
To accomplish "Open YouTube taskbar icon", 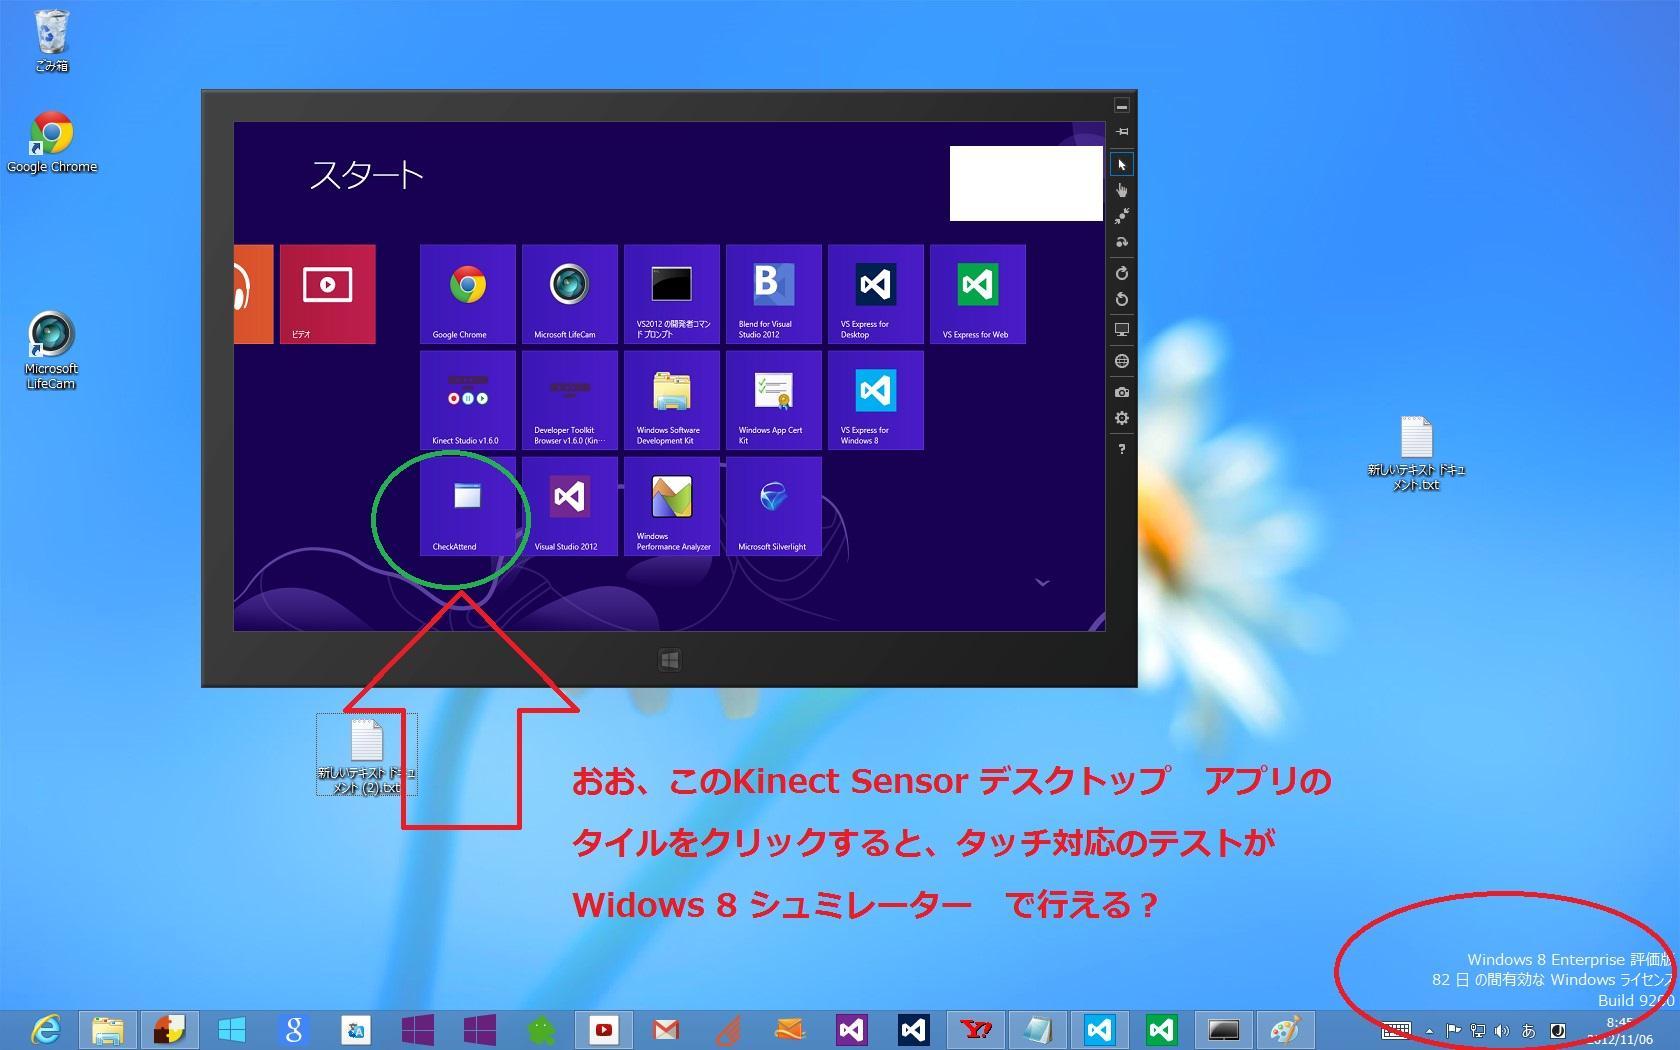I will click(603, 1030).
